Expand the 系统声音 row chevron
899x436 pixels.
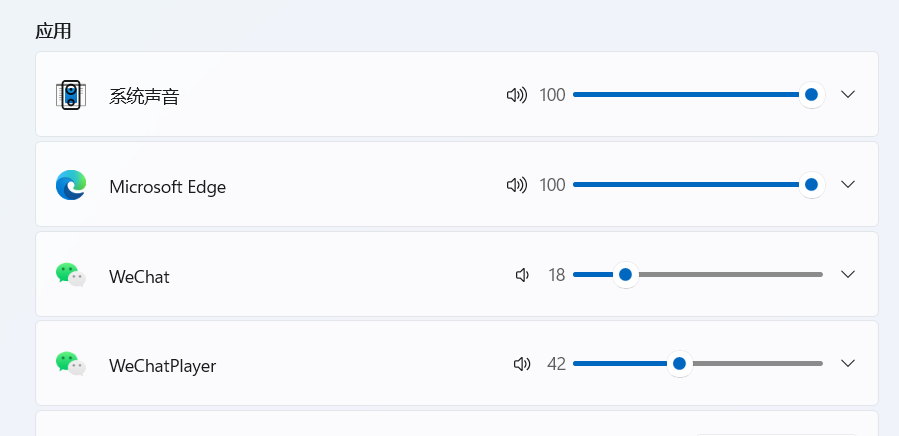[848, 94]
